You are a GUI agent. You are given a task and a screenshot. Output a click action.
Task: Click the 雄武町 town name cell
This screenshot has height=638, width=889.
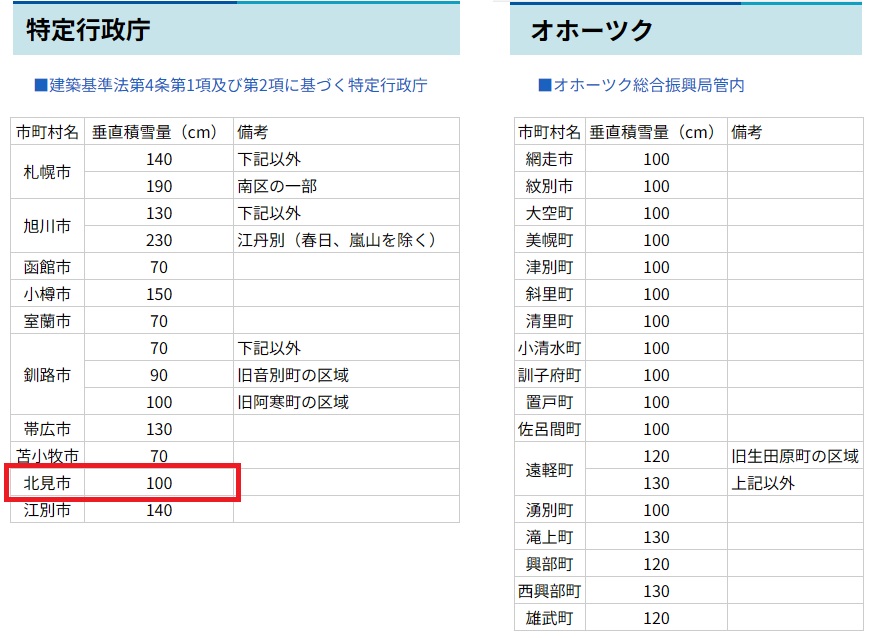549,618
